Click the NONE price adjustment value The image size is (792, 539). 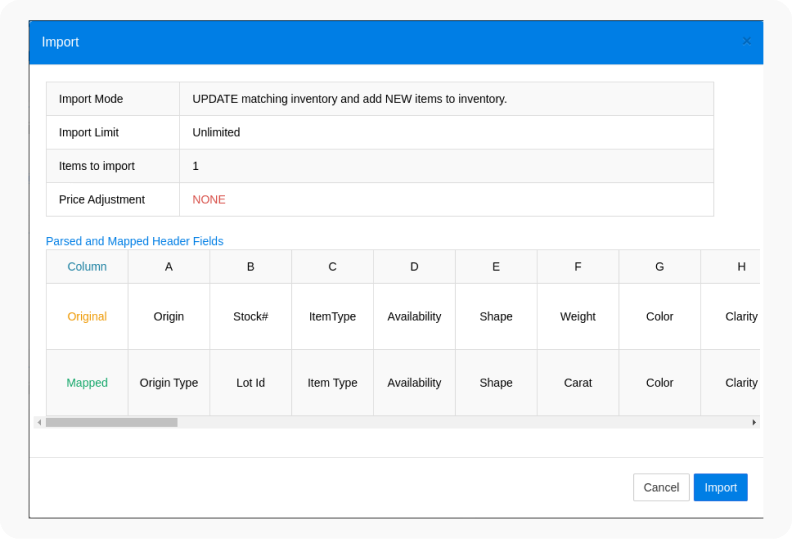click(209, 200)
